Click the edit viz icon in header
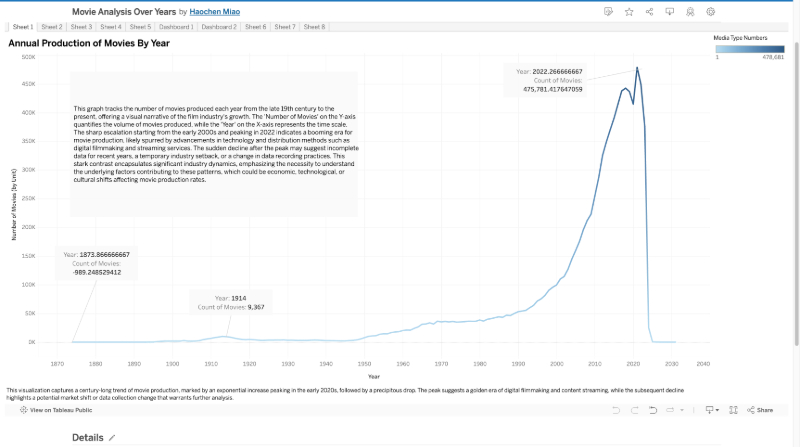This screenshot has width=800, height=447. [x=608, y=11]
